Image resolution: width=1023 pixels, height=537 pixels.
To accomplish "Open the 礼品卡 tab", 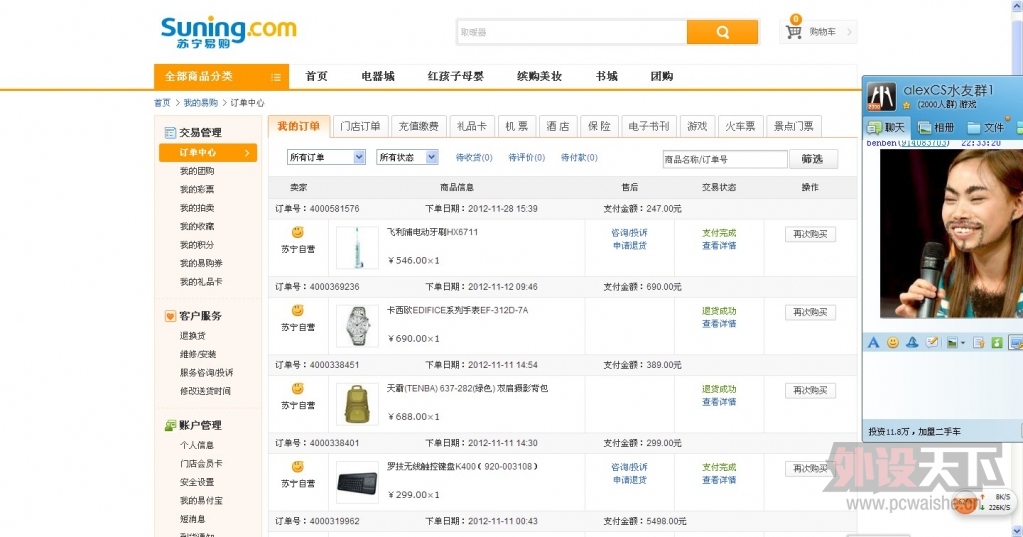I will point(472,126).
